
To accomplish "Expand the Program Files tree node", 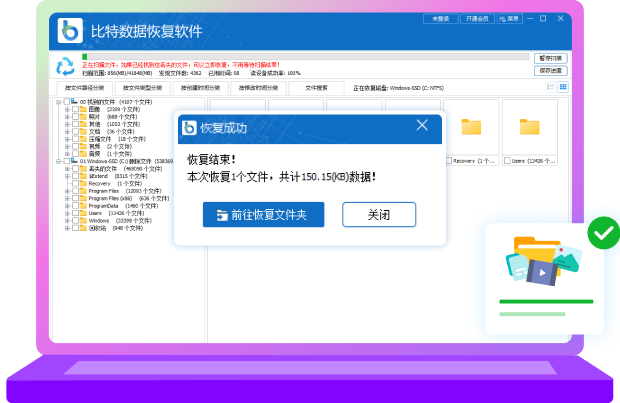I will click(x=67, y=191).
